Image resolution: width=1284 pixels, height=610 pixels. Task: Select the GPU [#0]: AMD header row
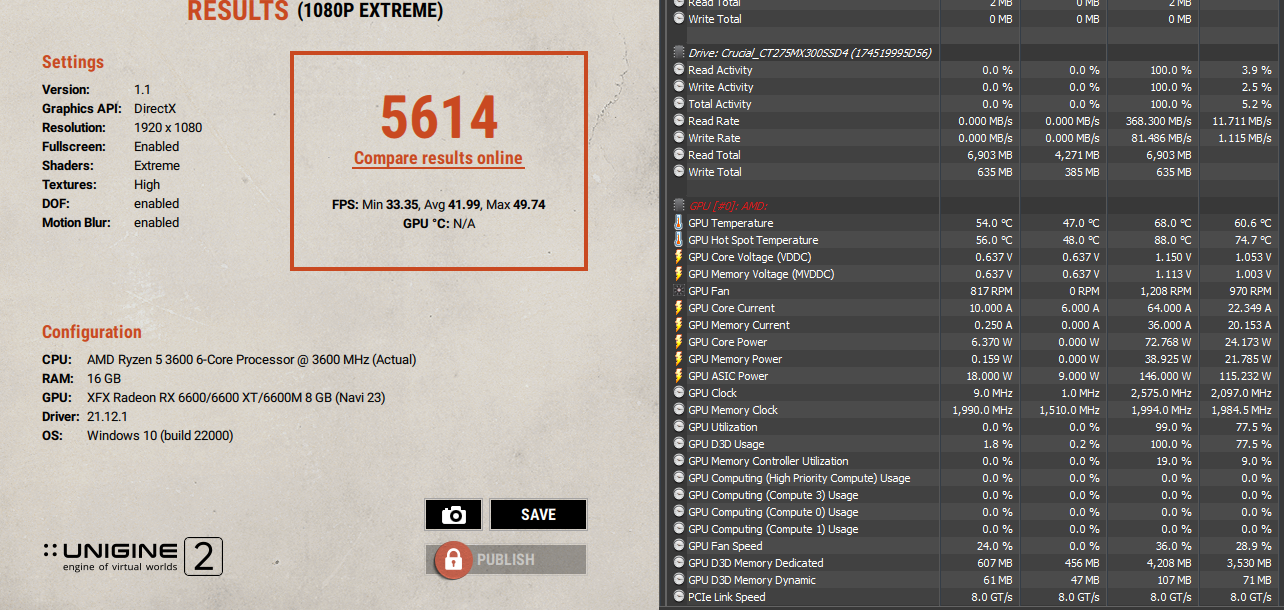pyautogui.click(x=971, y=205)
